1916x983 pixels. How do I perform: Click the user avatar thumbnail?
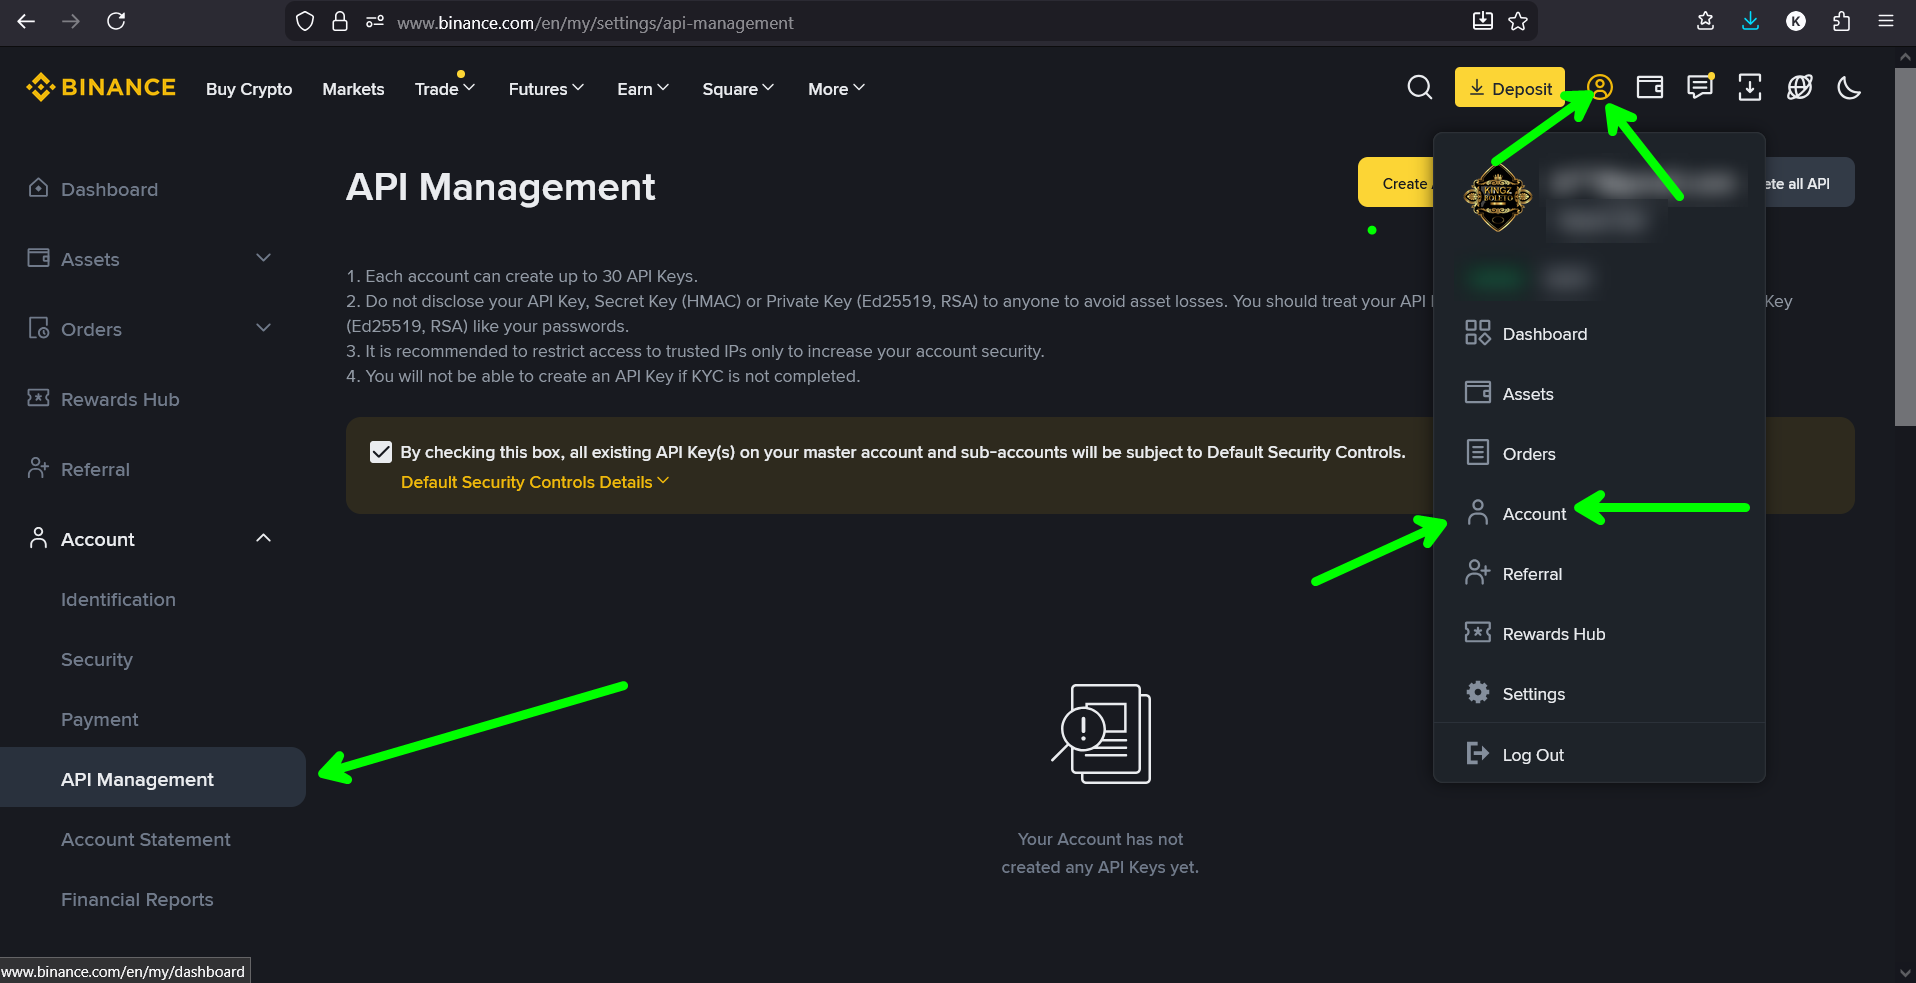point(1497,198)
